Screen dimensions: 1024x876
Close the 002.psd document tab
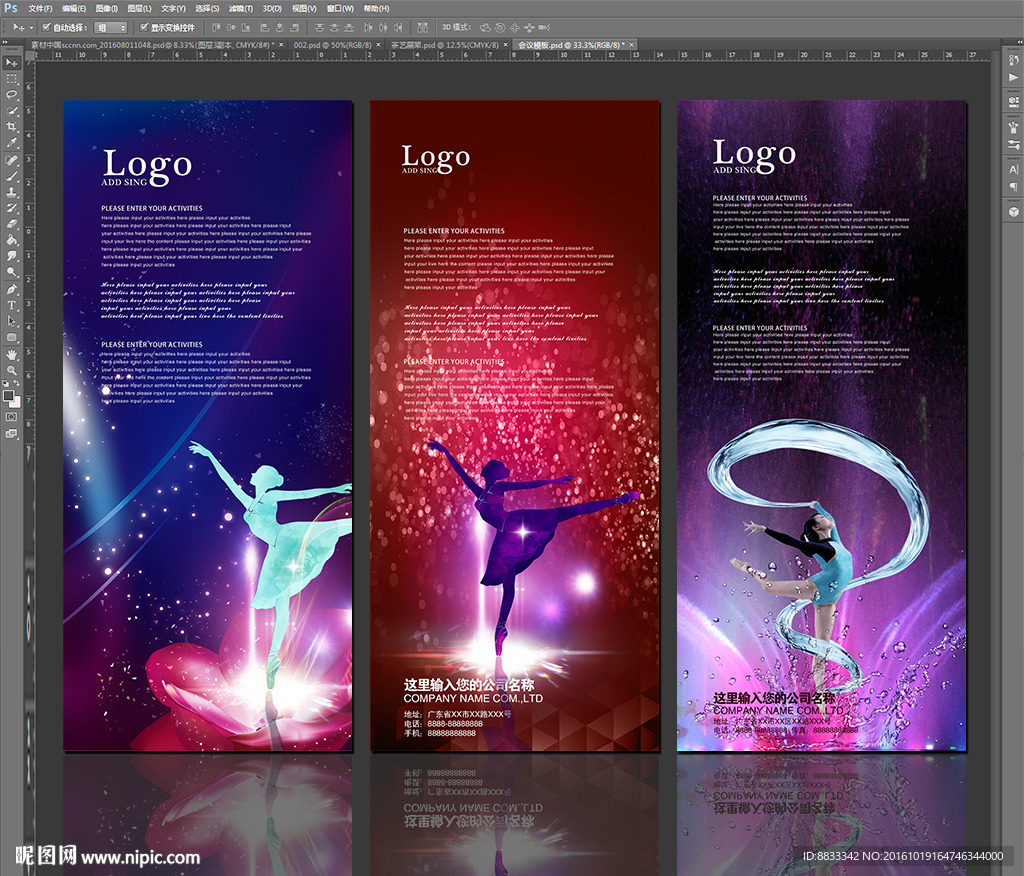378,45
